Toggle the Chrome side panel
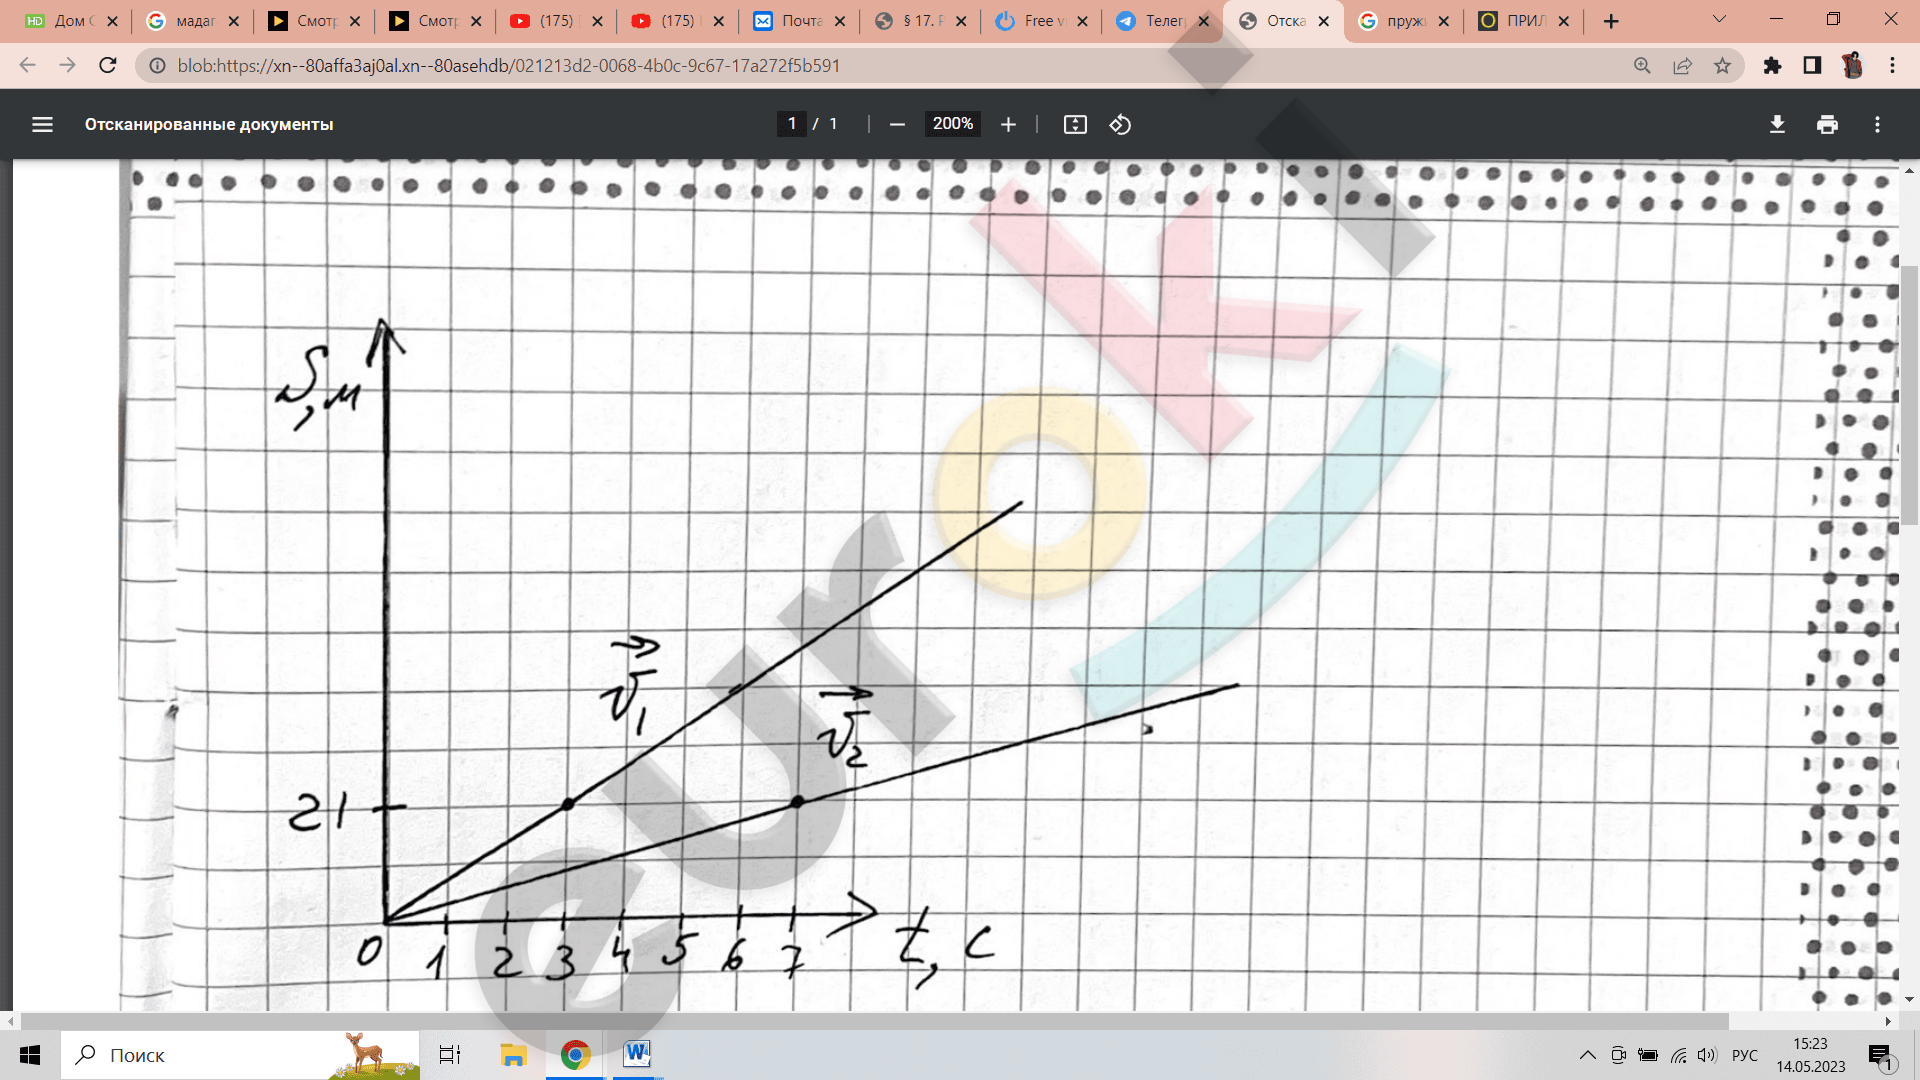Screen dimensions: 1920x1080 [1812, 65]
